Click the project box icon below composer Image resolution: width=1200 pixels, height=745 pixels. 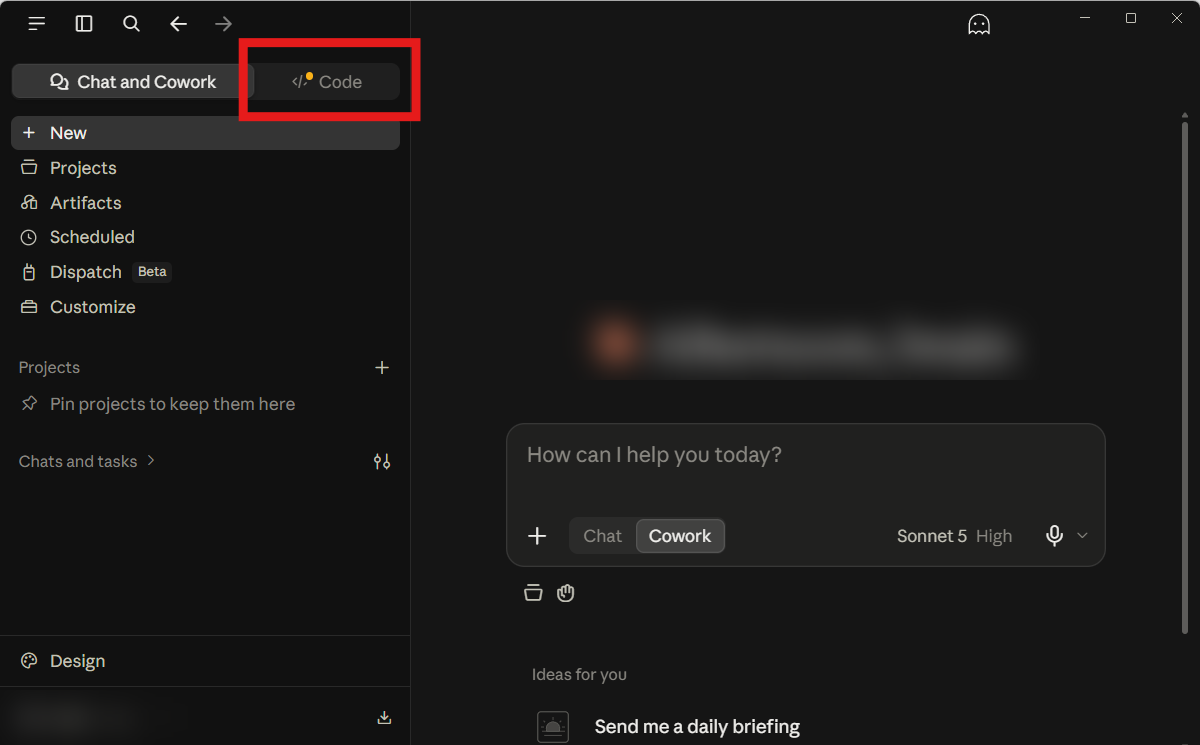[x=533, y=593]
